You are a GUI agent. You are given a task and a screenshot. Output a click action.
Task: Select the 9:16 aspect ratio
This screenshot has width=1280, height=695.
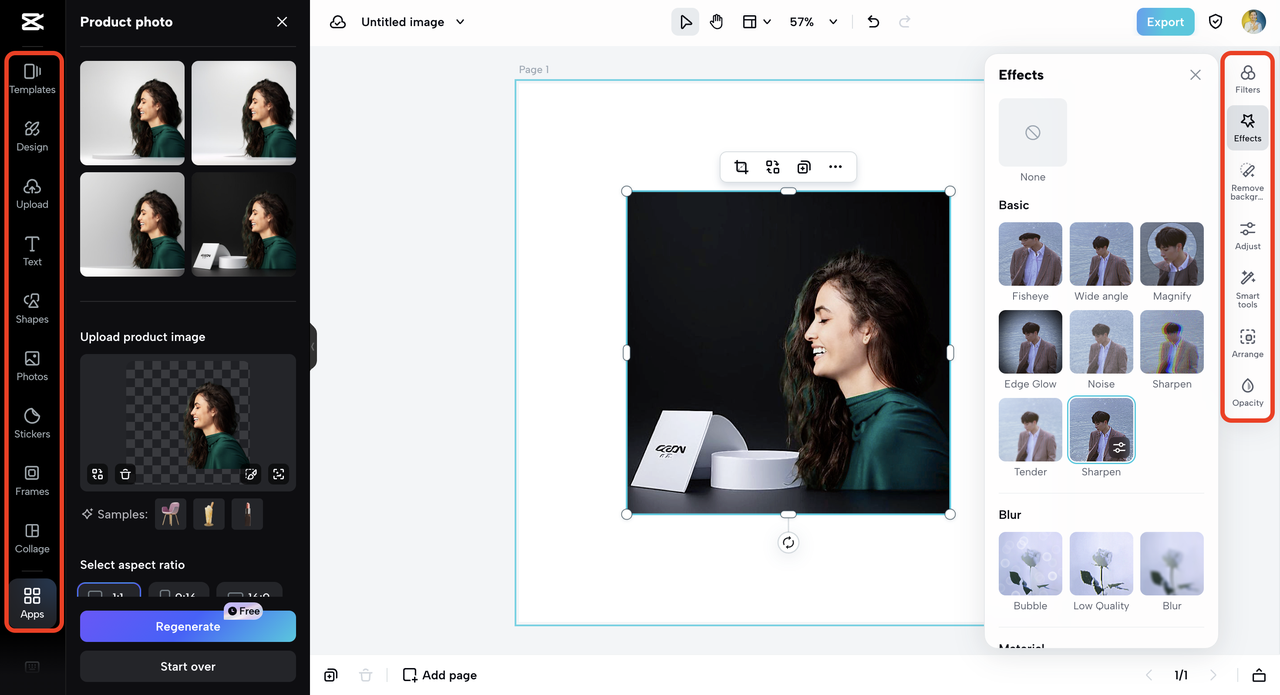point(179,592)
